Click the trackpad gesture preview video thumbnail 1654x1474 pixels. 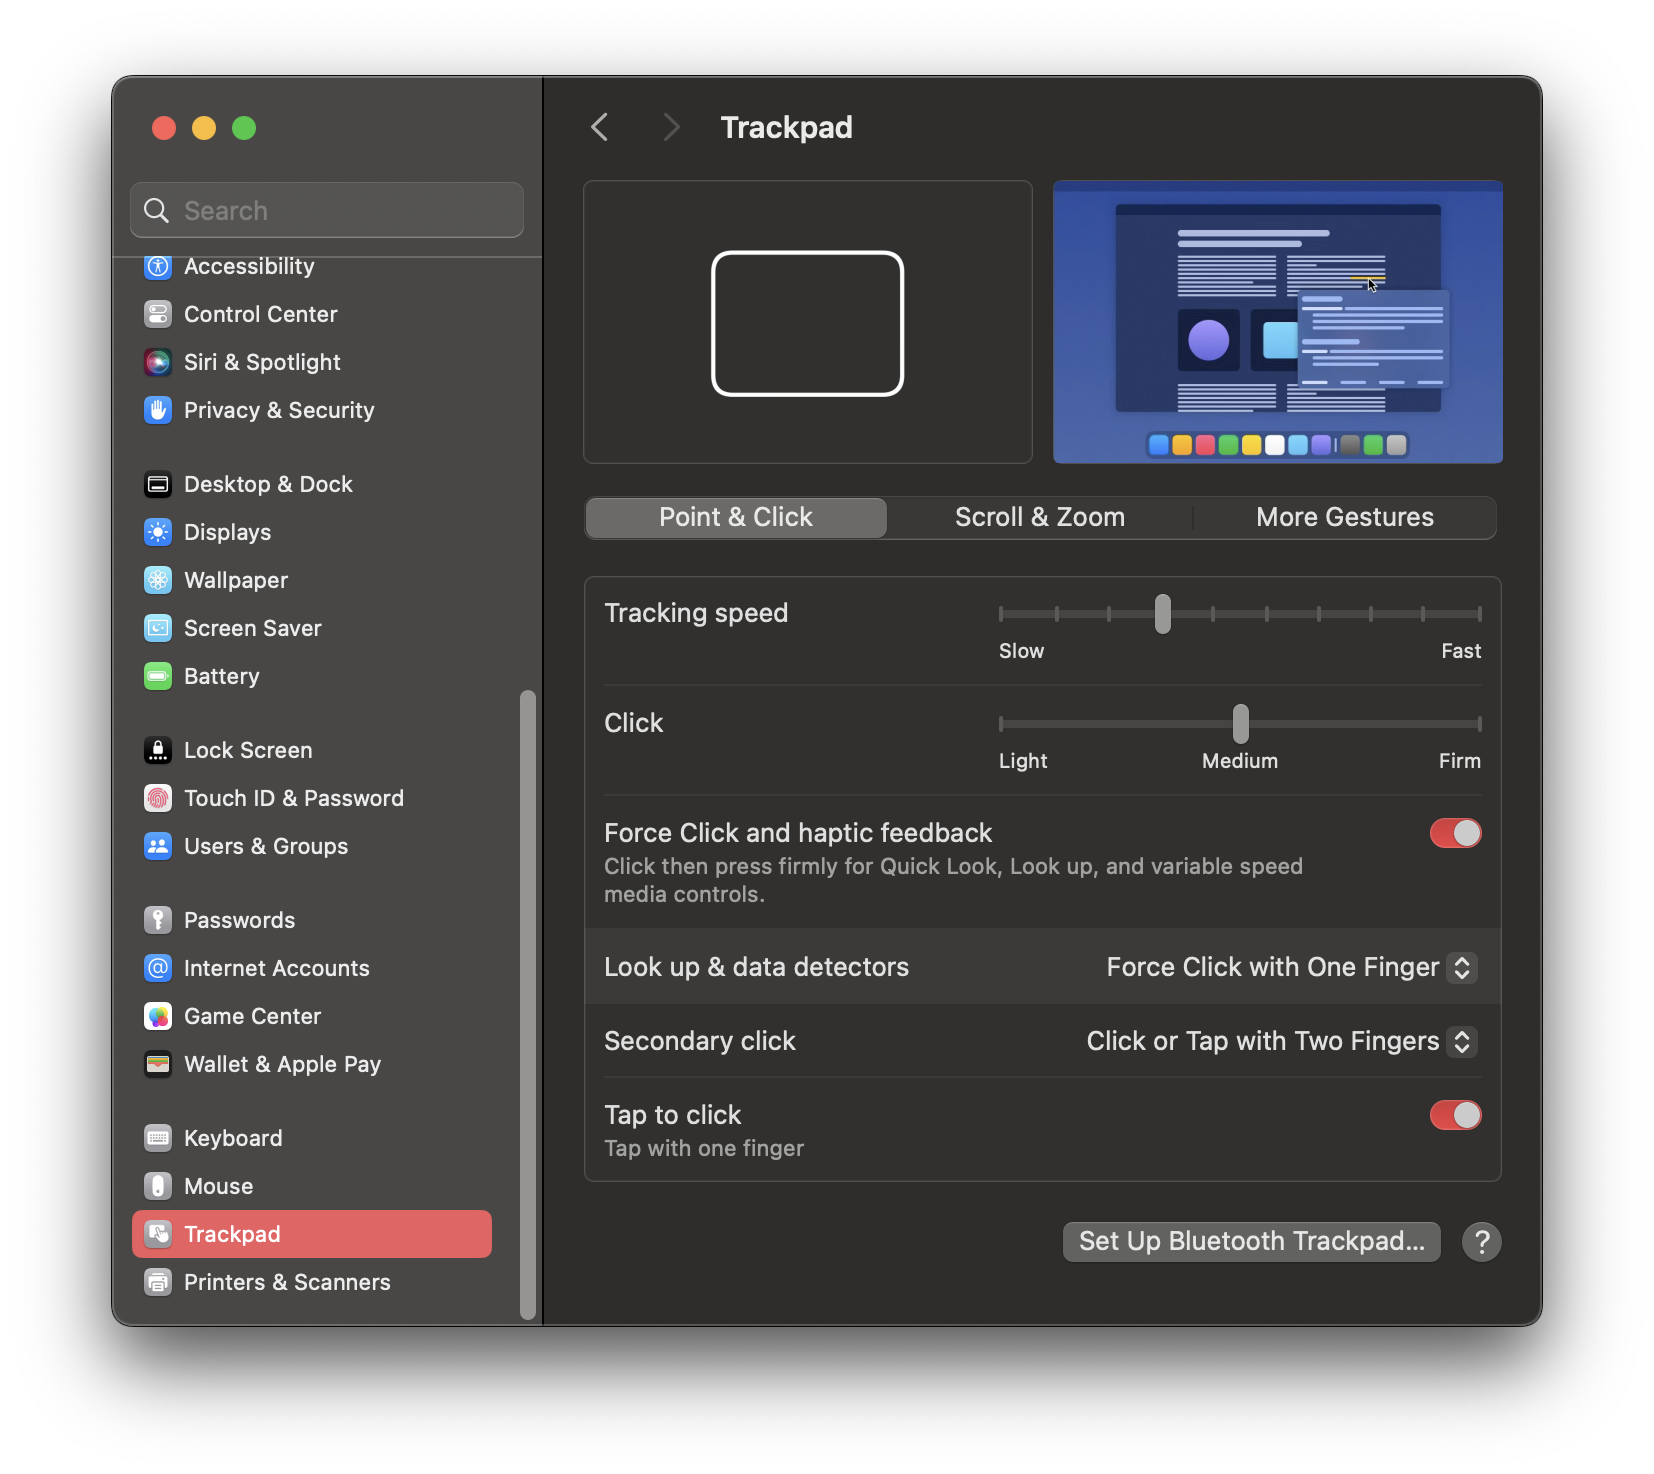click(x=1277, y=322)
